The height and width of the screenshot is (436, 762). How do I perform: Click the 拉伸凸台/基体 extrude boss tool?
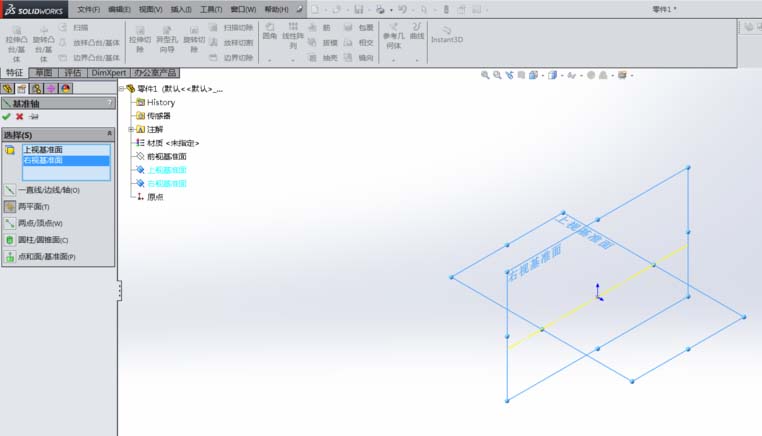[x=16, y=44]
